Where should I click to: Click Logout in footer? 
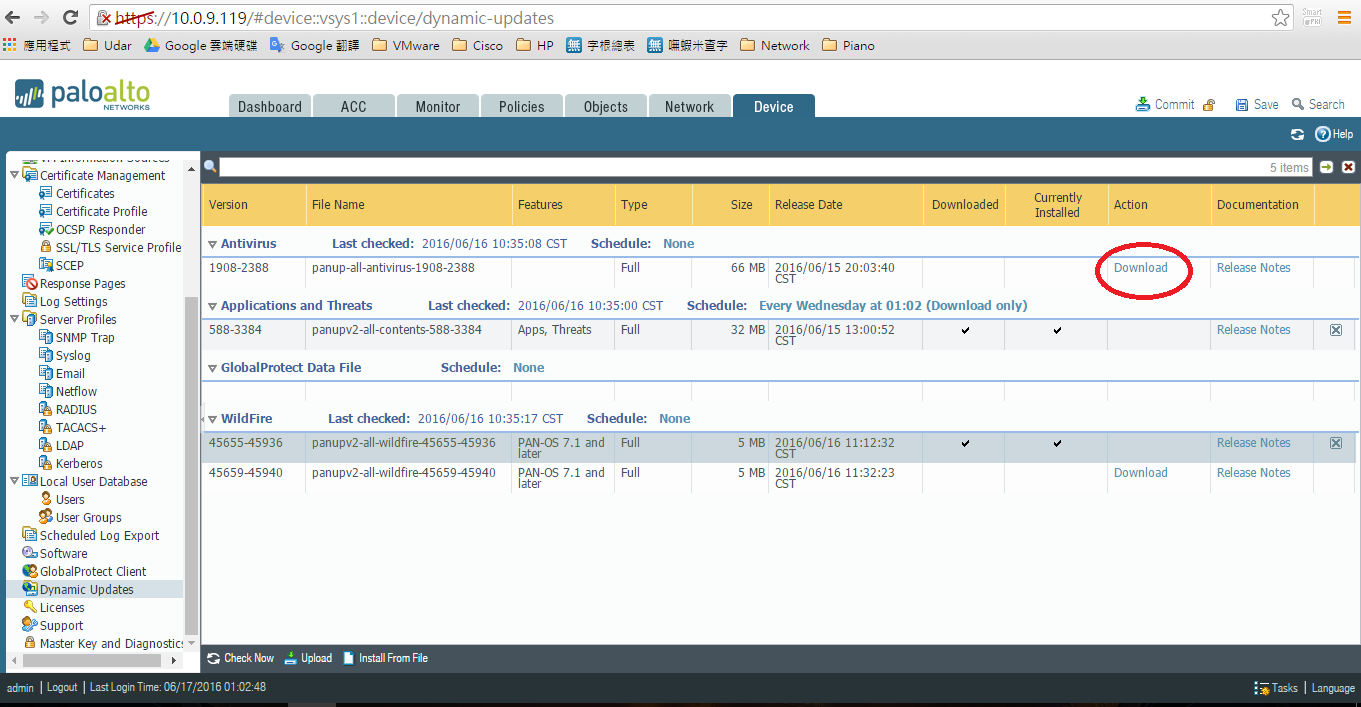pyautogui.click(x=62, y=688)
